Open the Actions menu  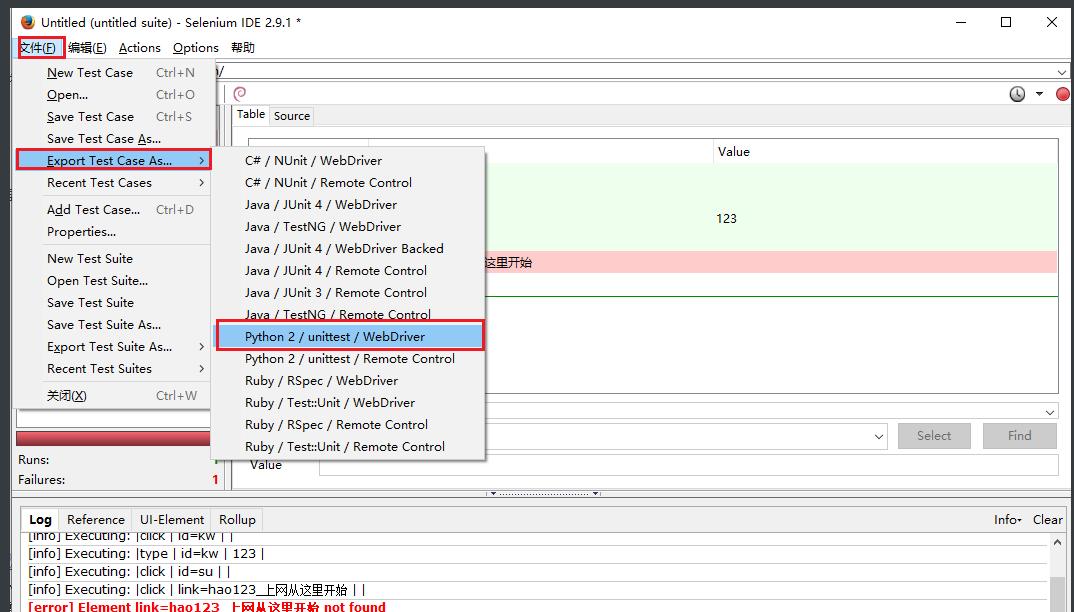(x=140, y=47)
